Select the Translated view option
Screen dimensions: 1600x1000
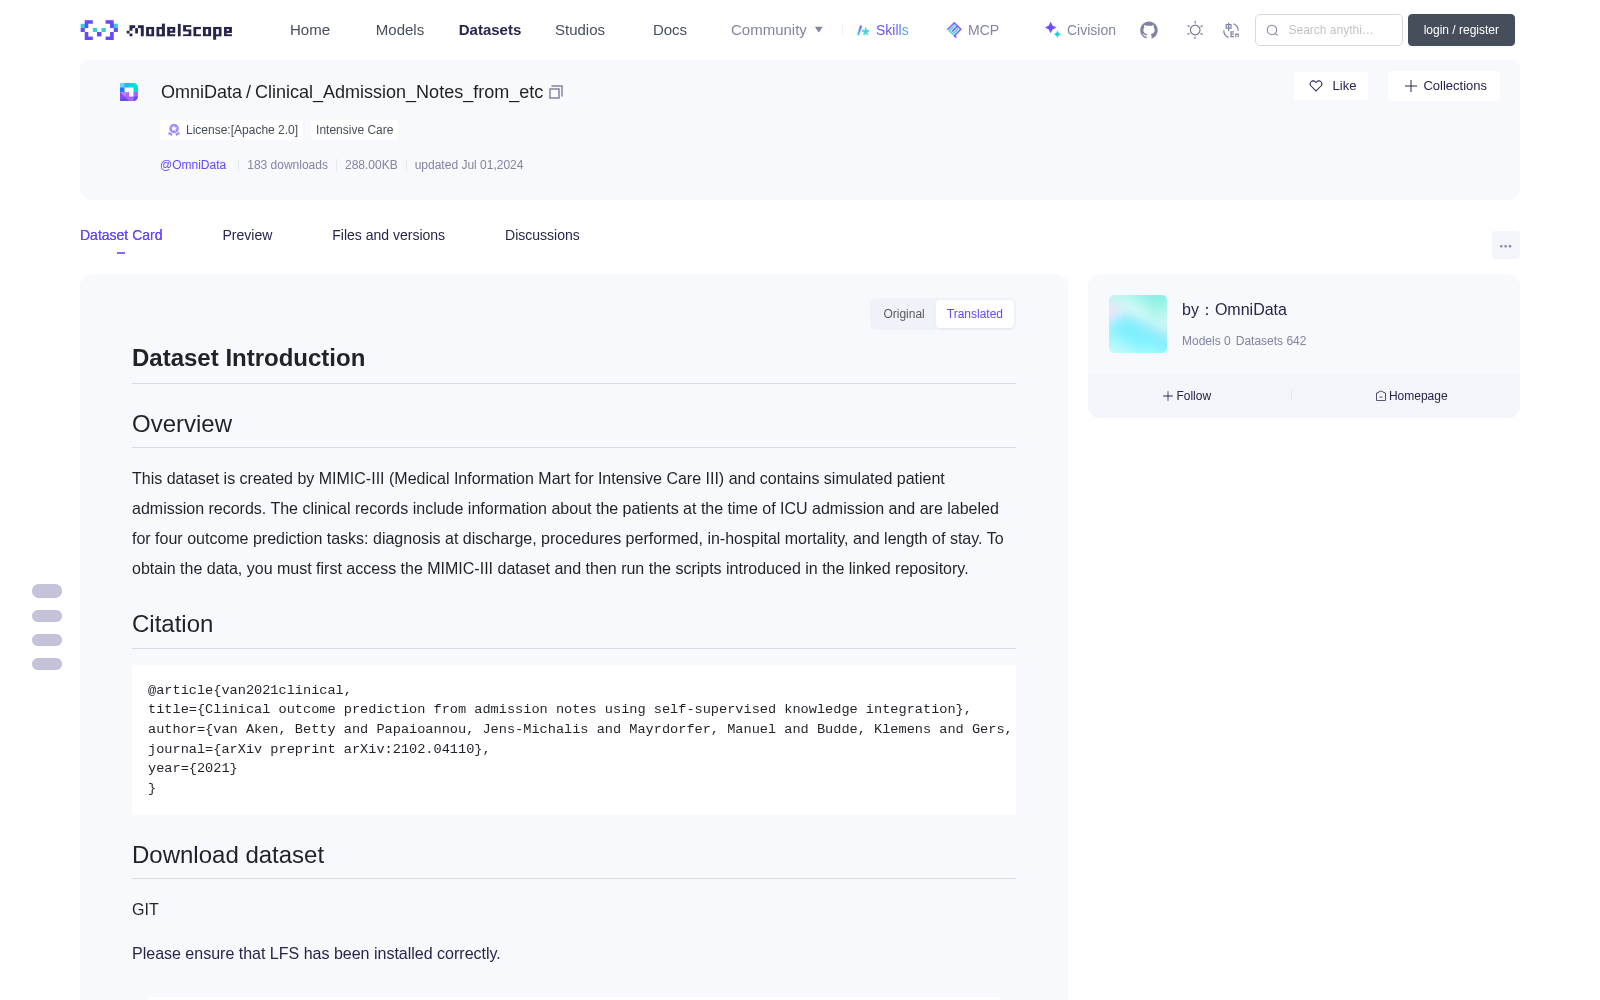tap(974, 314)
